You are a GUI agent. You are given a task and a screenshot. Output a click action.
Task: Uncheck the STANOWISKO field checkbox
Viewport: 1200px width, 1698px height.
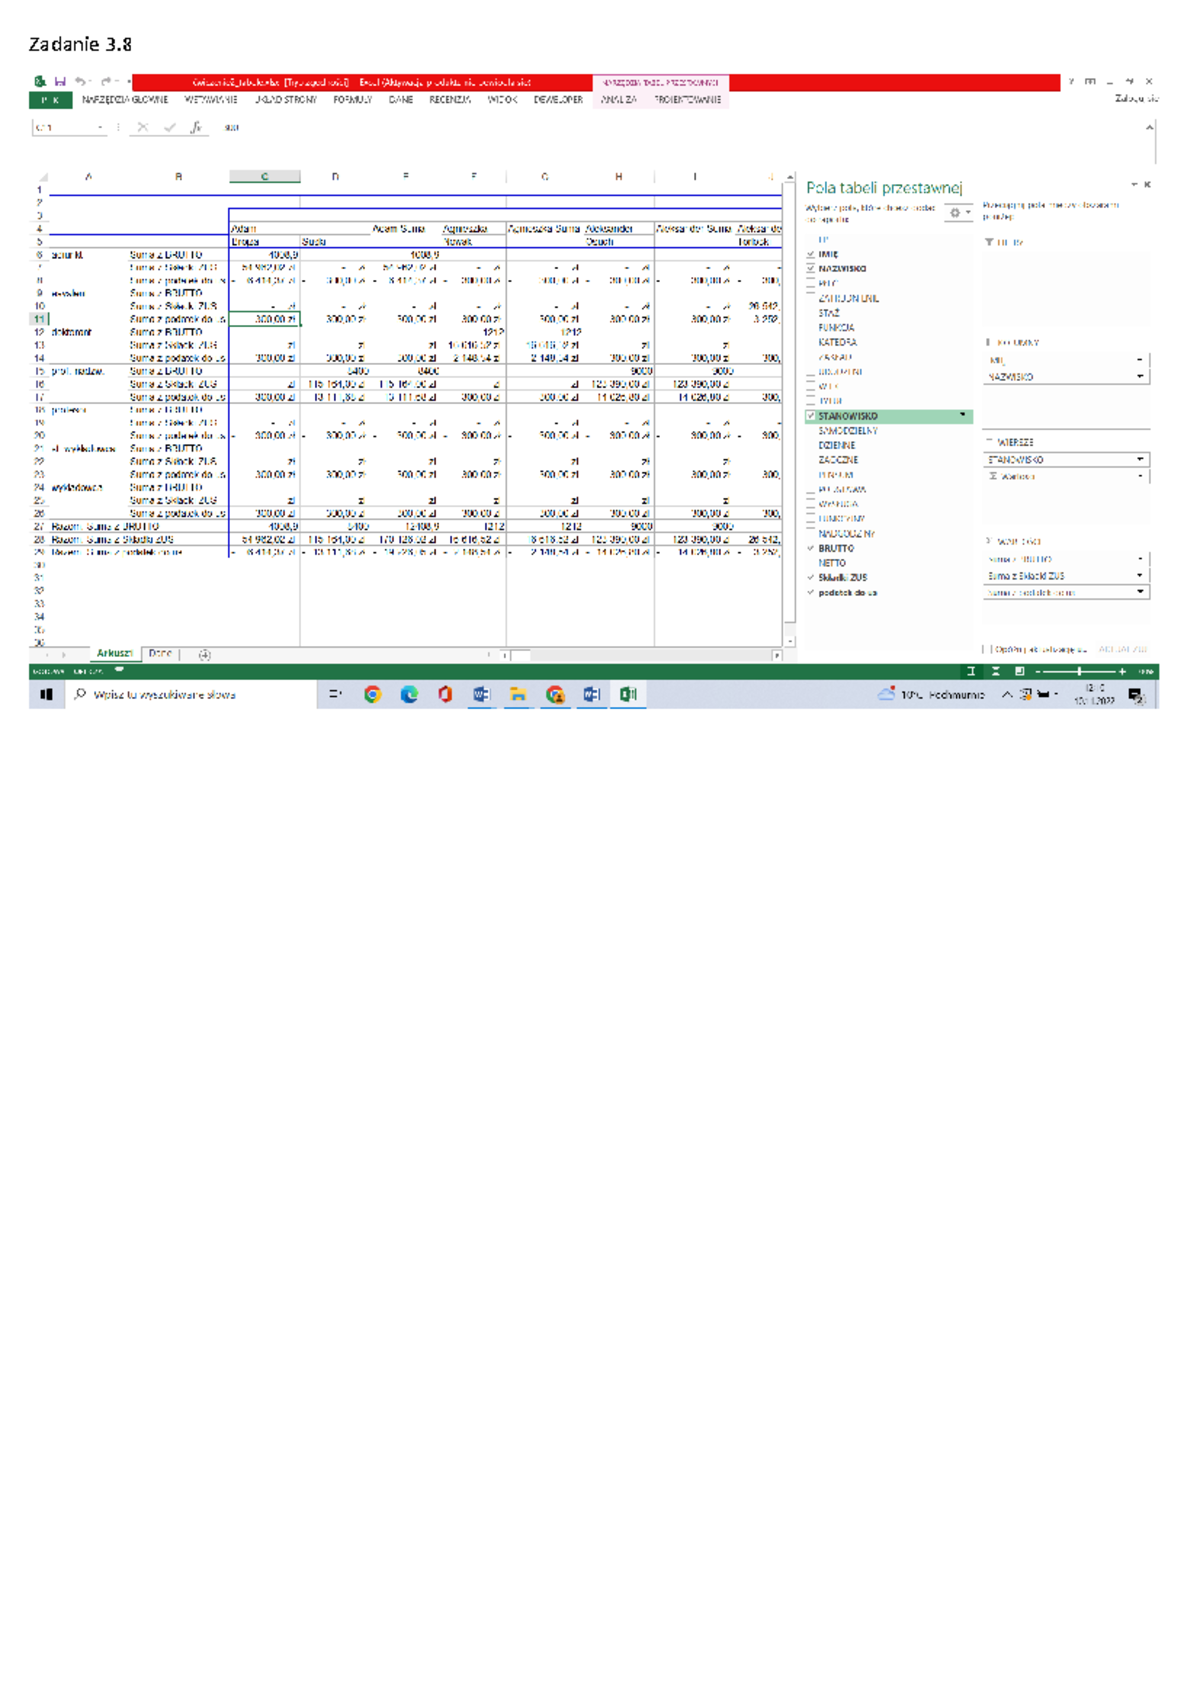[x=811, y=416]
